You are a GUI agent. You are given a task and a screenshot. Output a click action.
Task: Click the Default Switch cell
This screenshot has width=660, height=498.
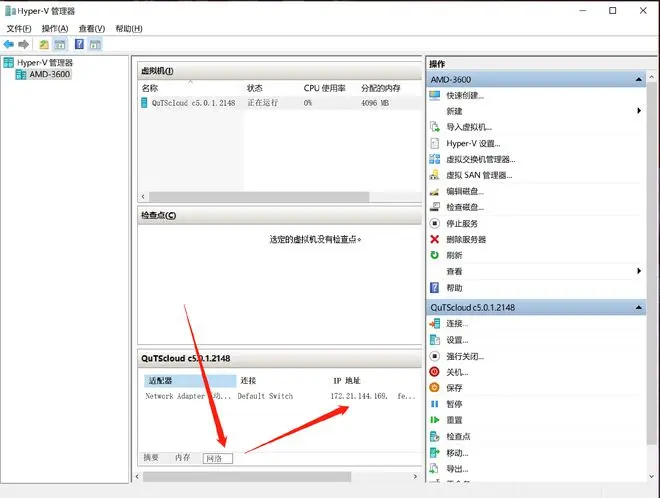(x=265, y=396)
